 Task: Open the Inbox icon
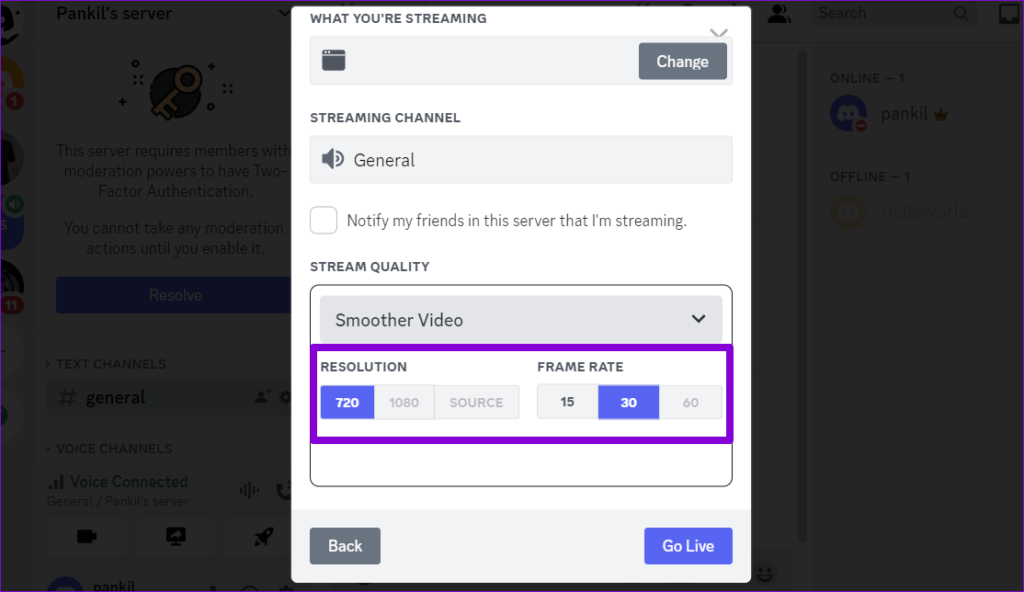point(1008,13)
